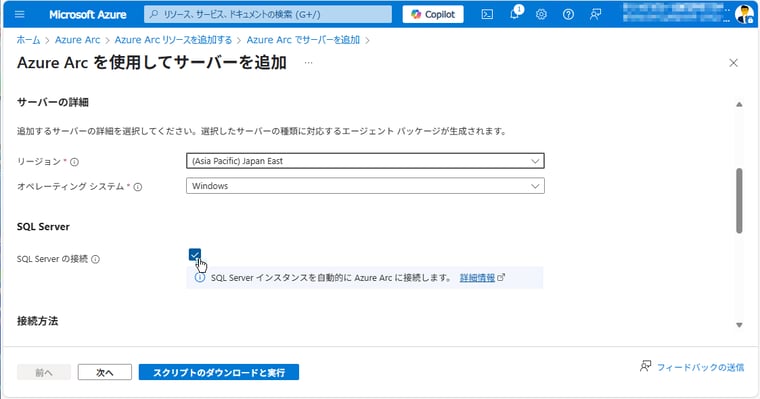760x399 pixels.
Task: Open Copilot
Action: coord(433,15)
